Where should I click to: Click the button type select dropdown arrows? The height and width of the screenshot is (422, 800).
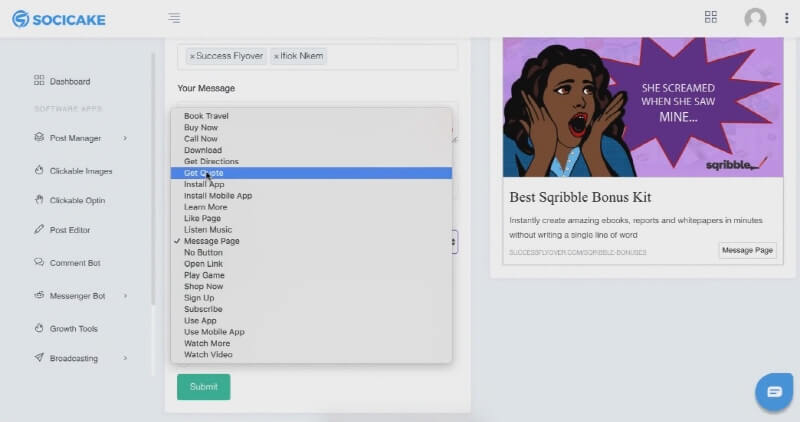click(453, 242)
